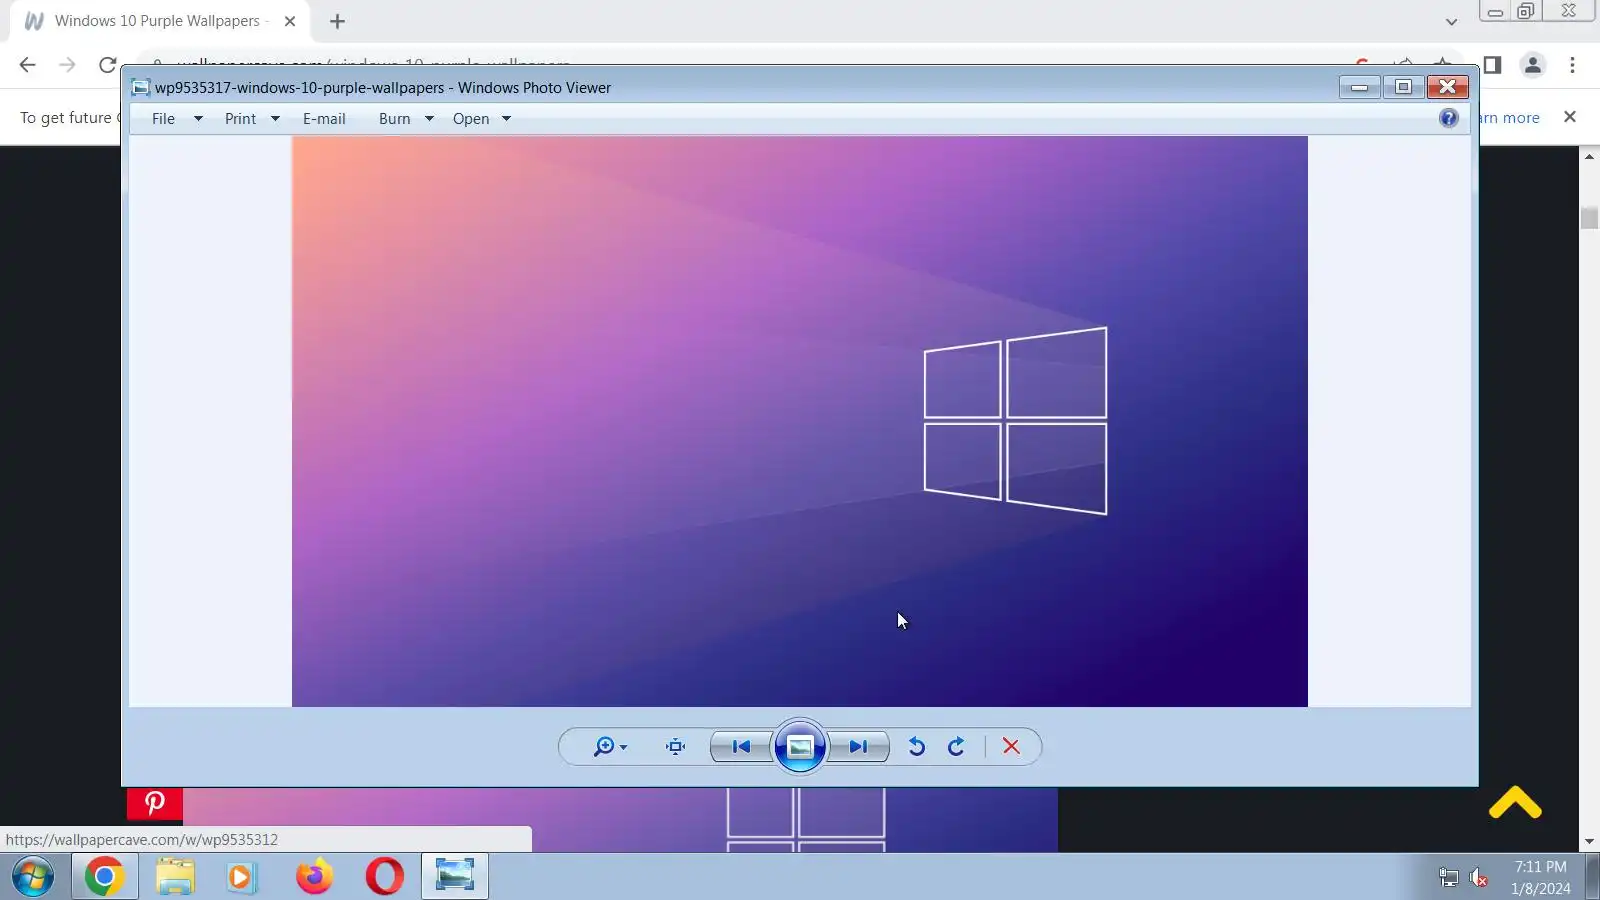Click the displayed purple wallpaper photo
The image size is (1600, 900).
point(800,421)
